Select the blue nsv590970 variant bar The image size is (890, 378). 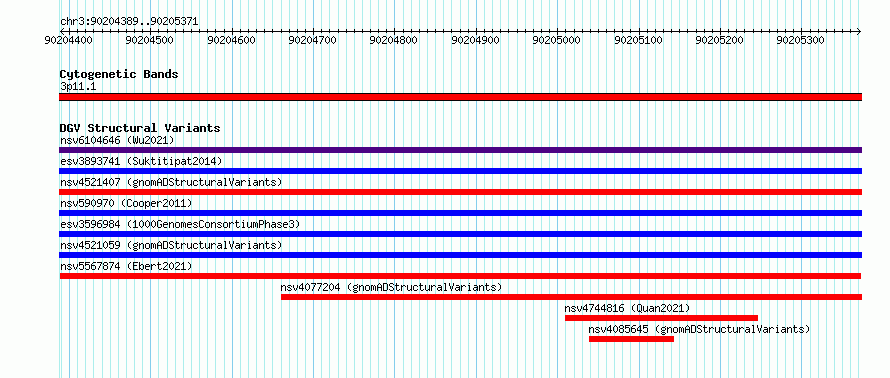(x=460, y=213)
